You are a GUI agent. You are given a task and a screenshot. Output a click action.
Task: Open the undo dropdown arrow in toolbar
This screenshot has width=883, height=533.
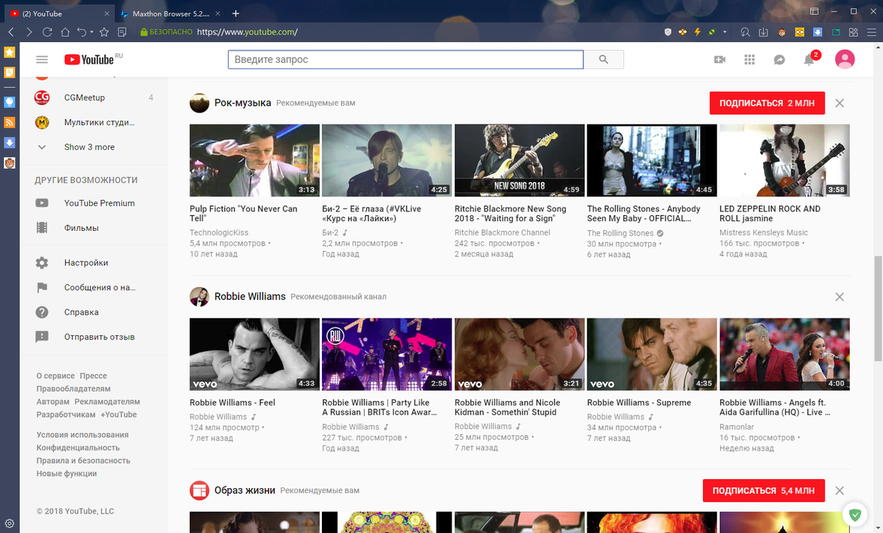90,32
